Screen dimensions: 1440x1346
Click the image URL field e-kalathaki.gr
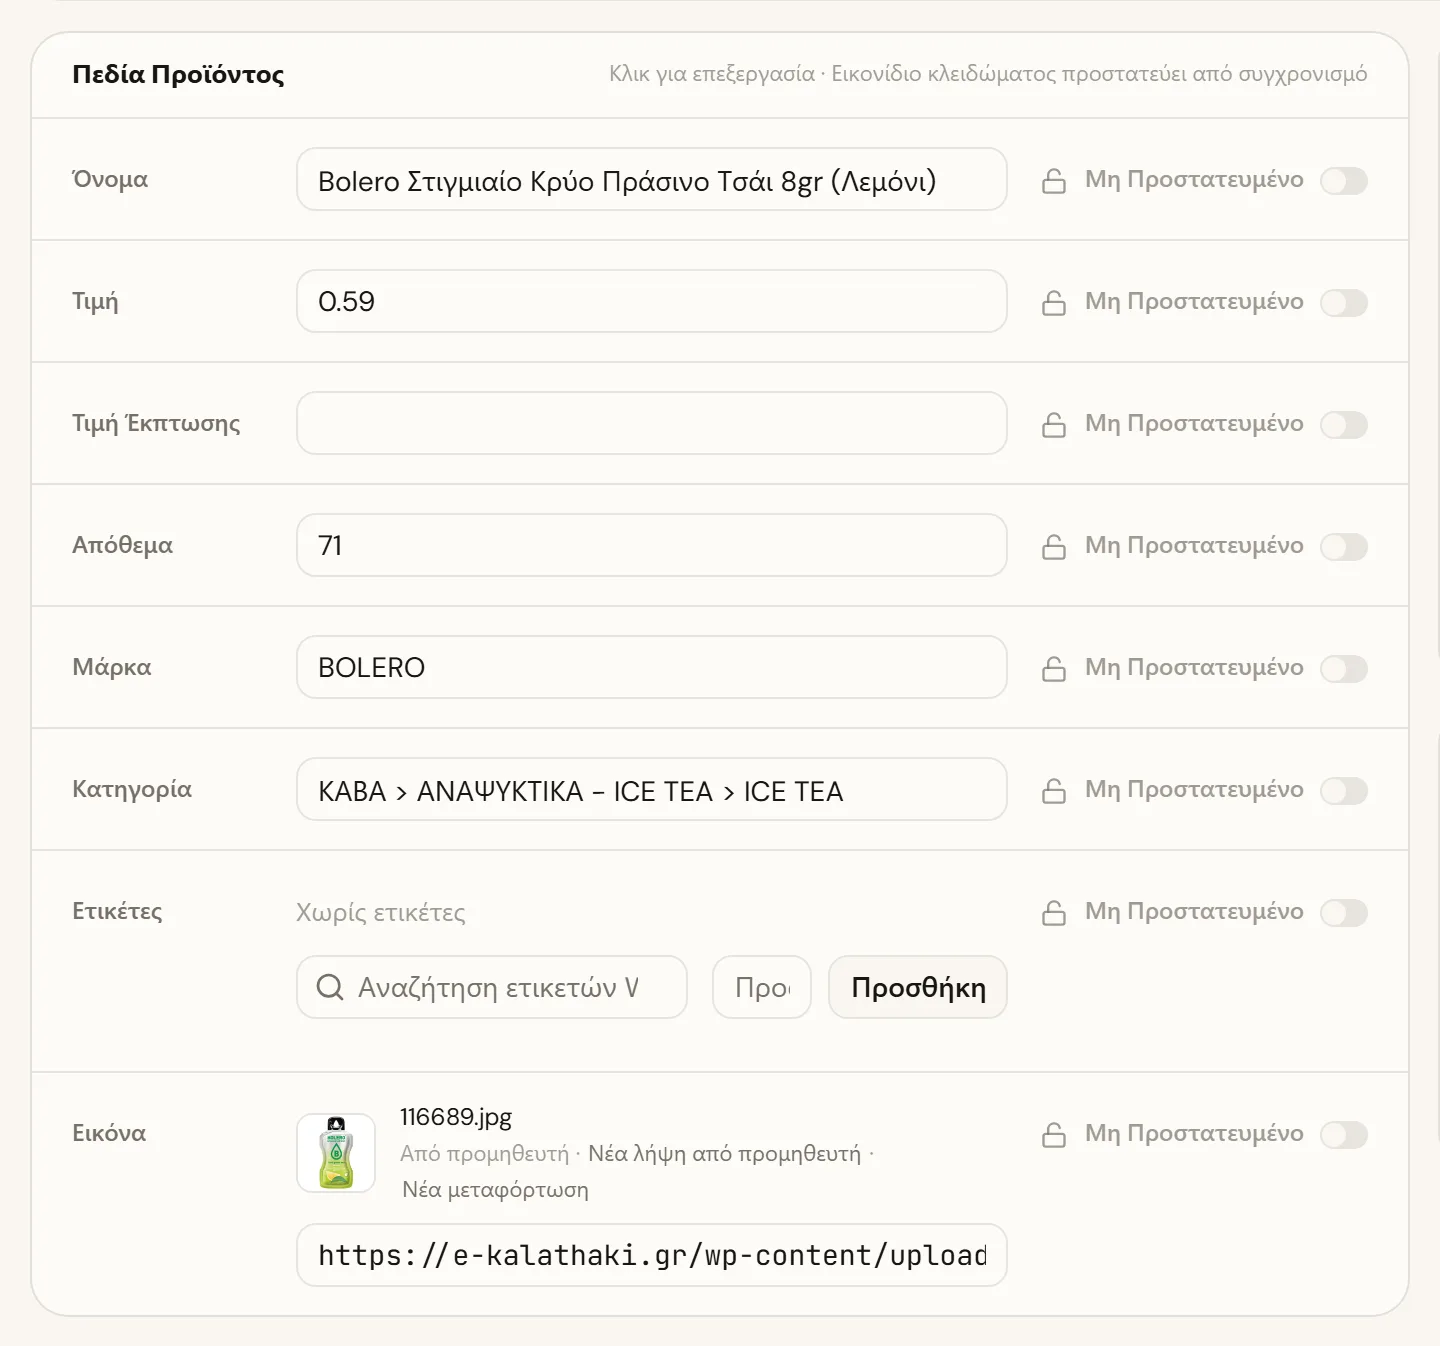click(x=652, y=1255)
